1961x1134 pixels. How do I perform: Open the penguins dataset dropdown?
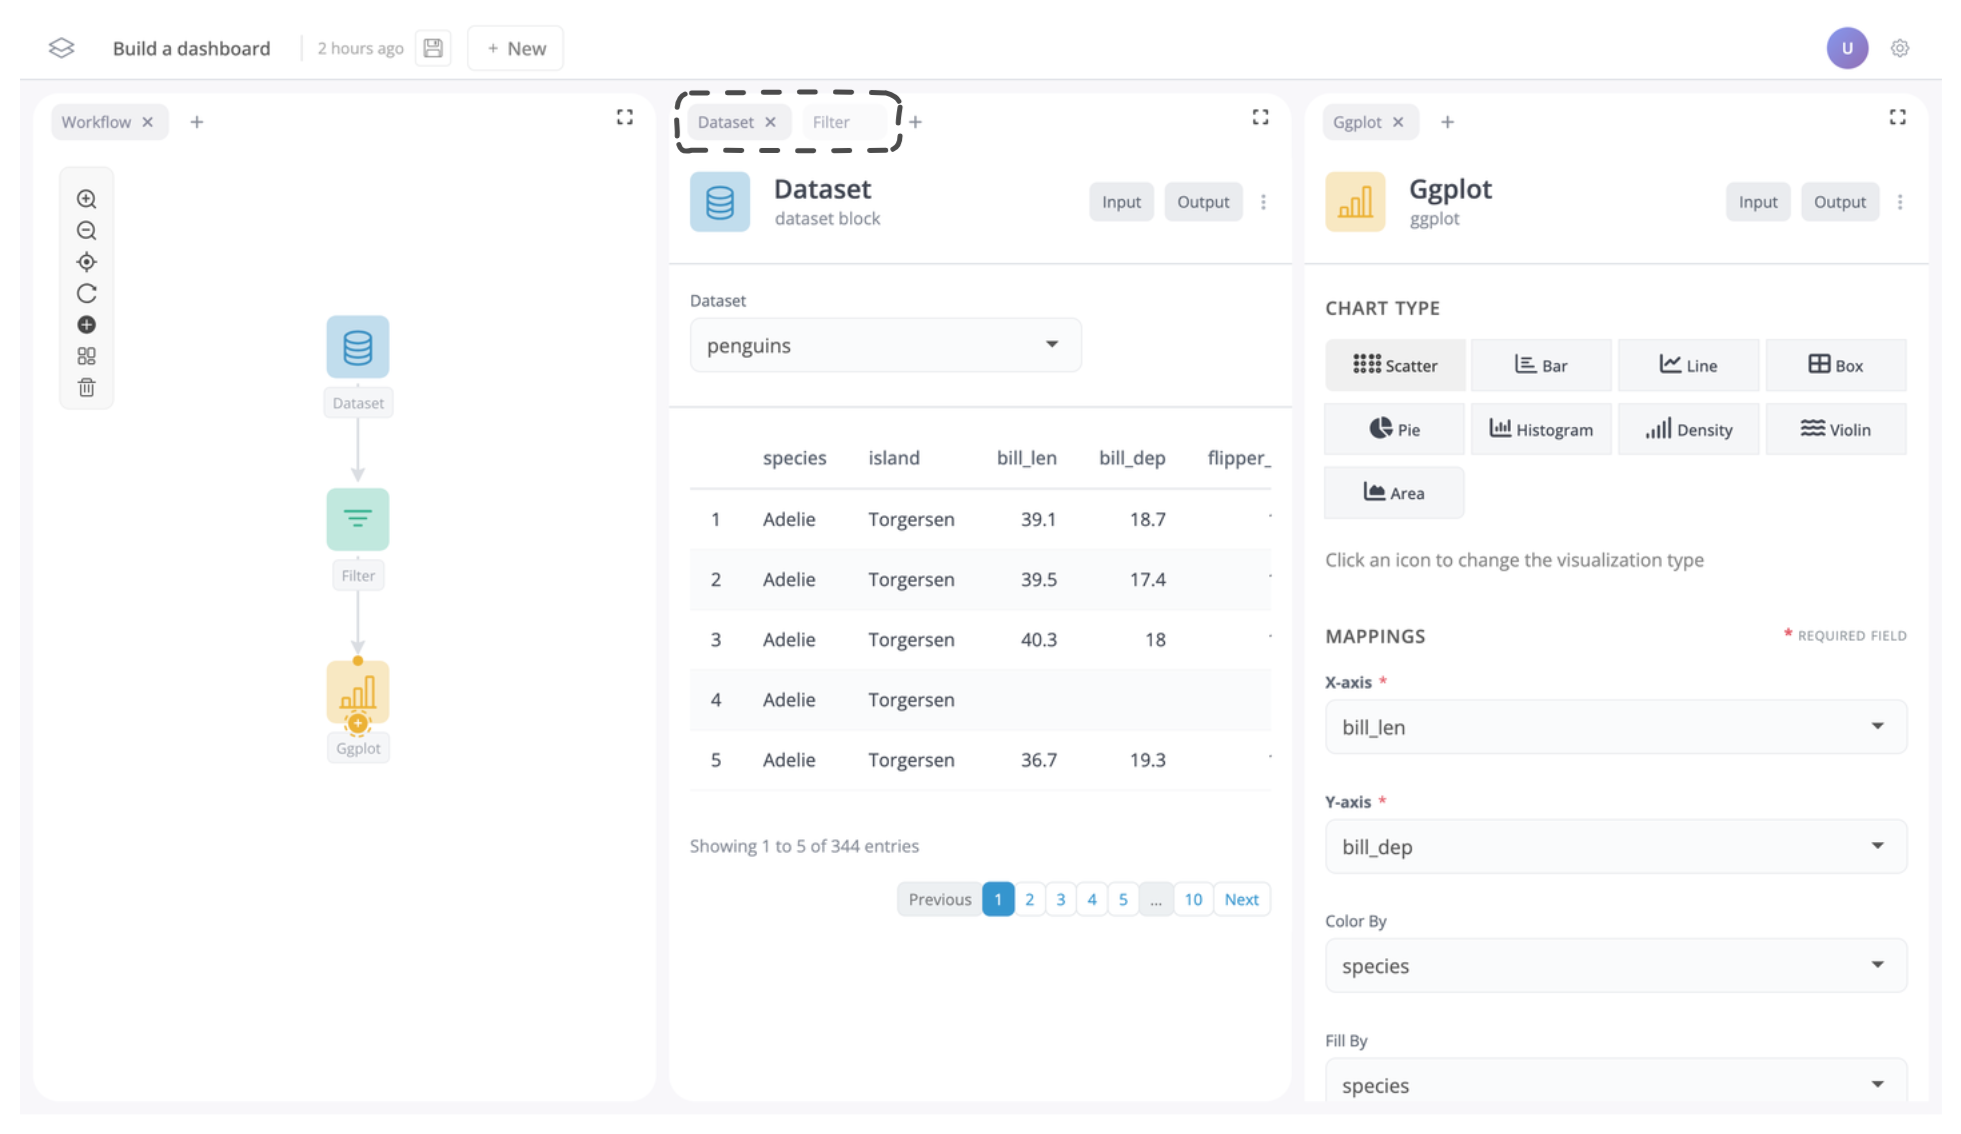[x=885, y=345]
